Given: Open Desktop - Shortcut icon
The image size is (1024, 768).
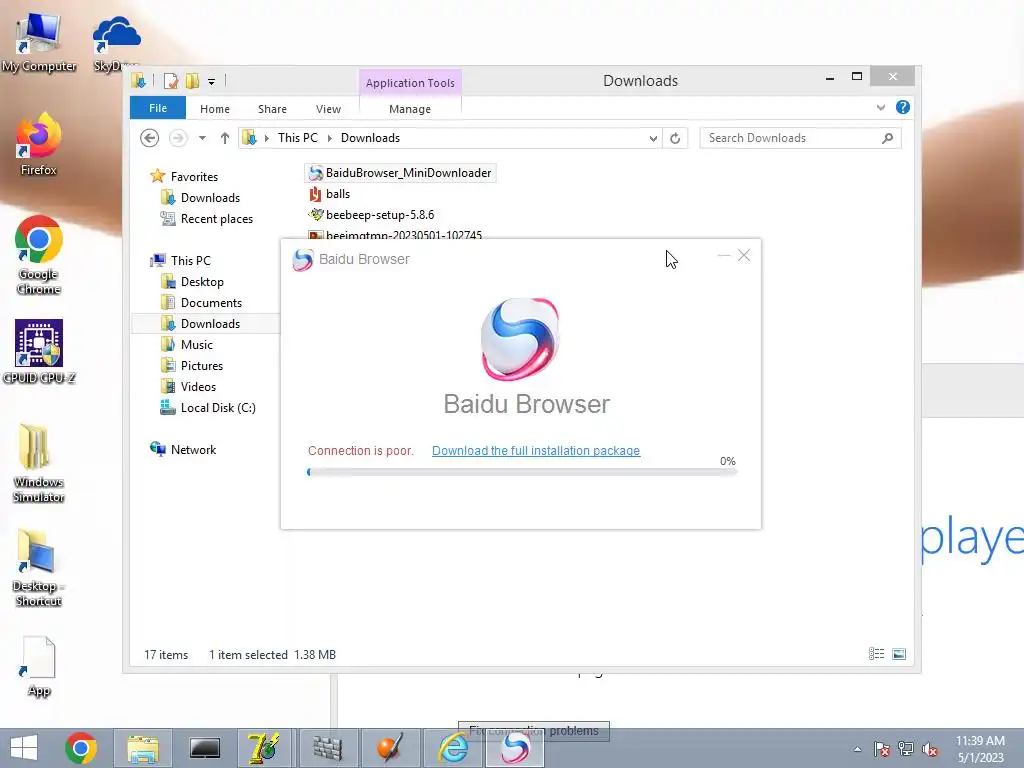Looking at the screenshot, I should [x=39, y=568].
